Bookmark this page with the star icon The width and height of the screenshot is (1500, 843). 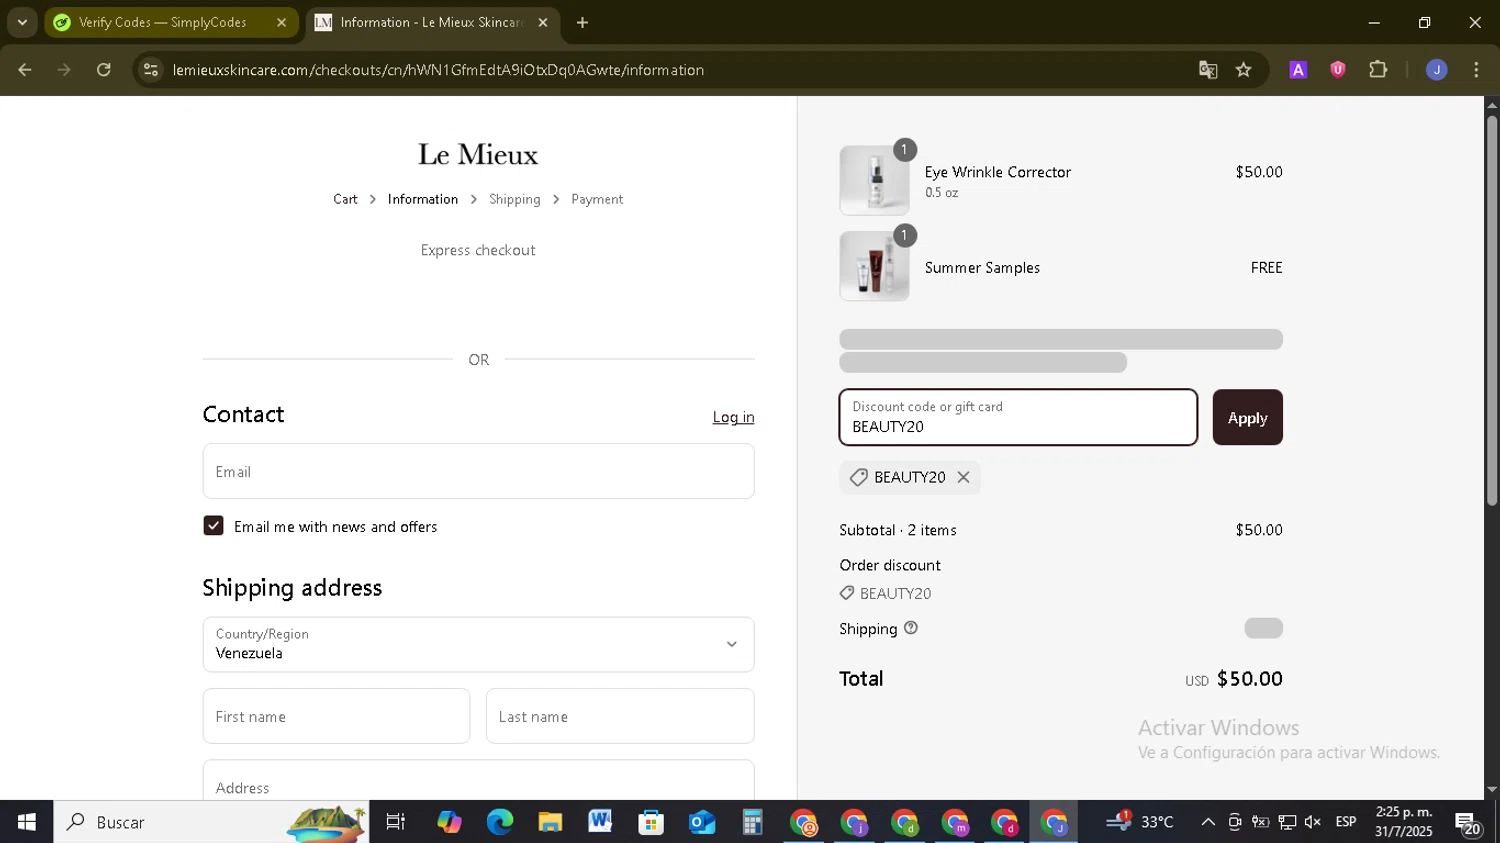point(1244,70)
